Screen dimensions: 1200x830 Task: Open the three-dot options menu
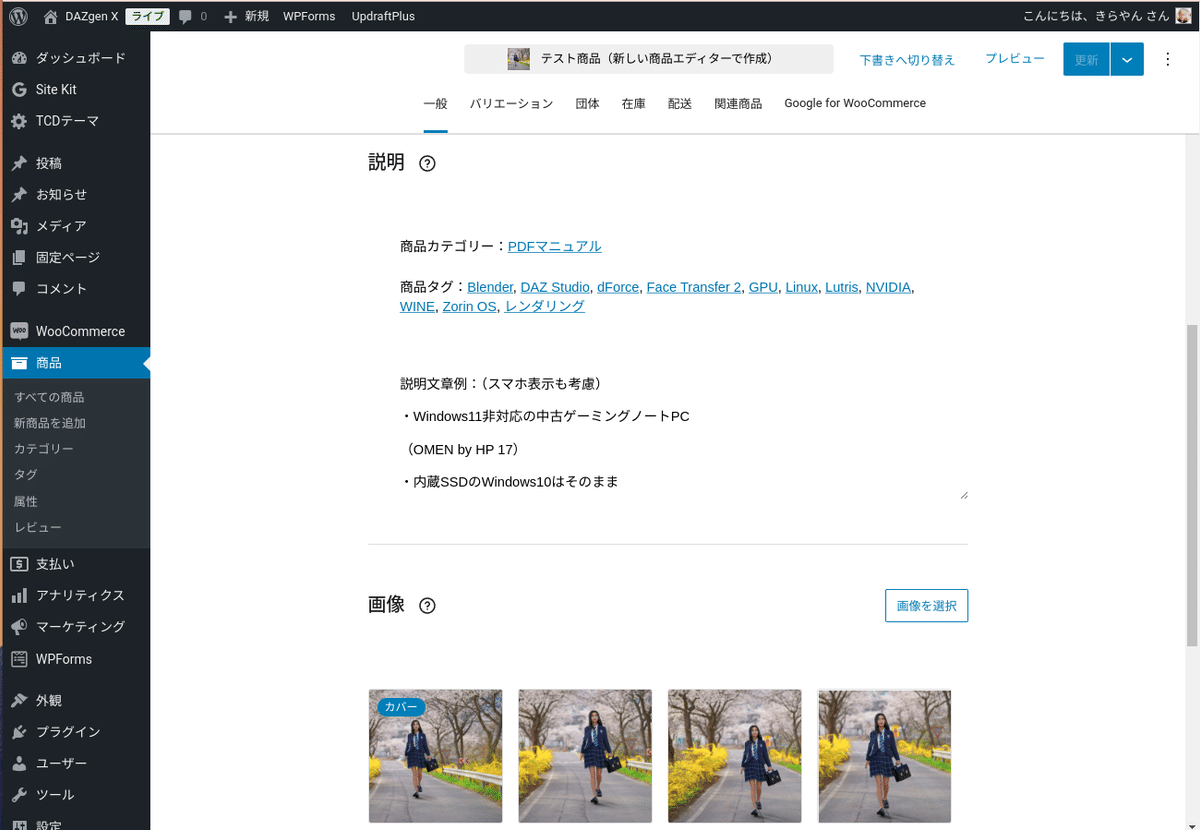(x=1167, y=59)
